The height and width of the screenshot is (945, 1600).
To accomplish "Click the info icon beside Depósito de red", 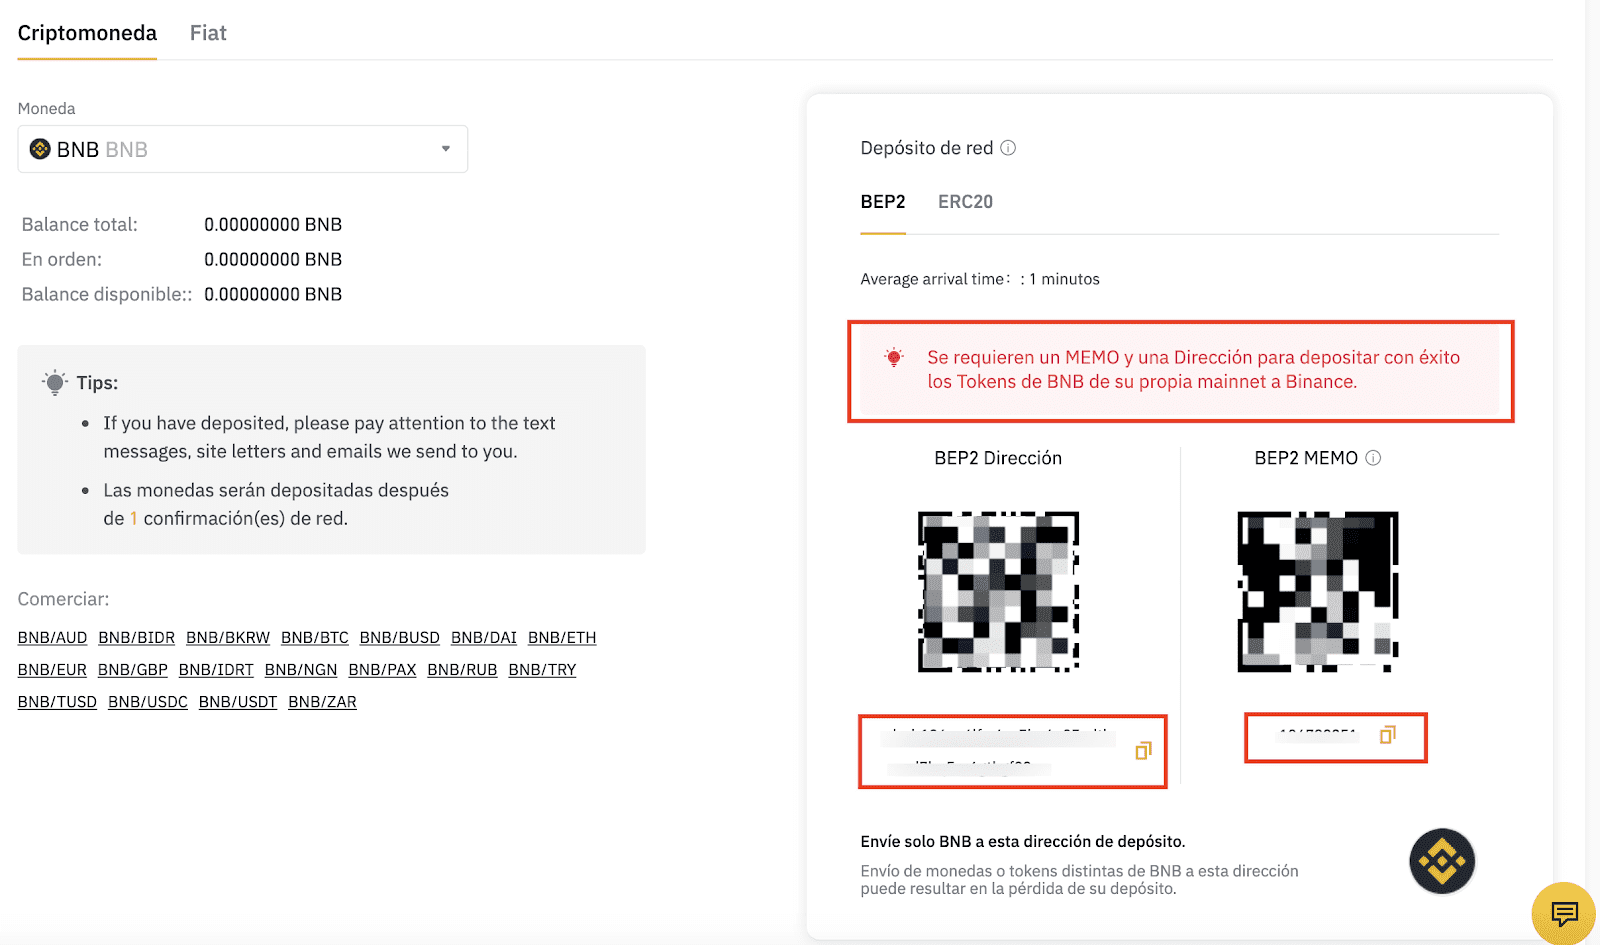I will (1008, 148).
